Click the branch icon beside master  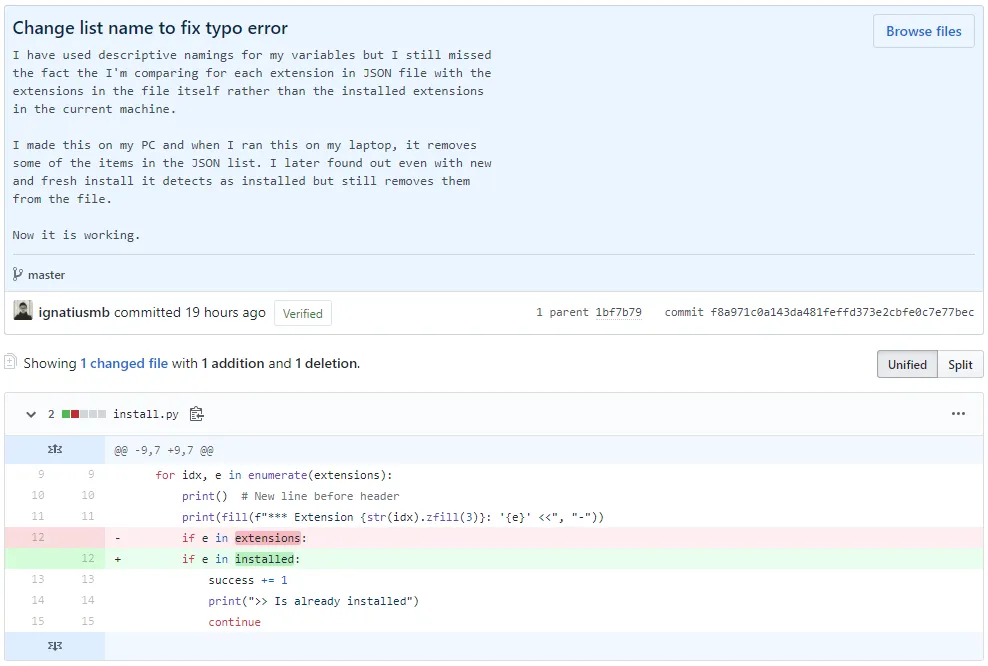(x=18, y=274)
